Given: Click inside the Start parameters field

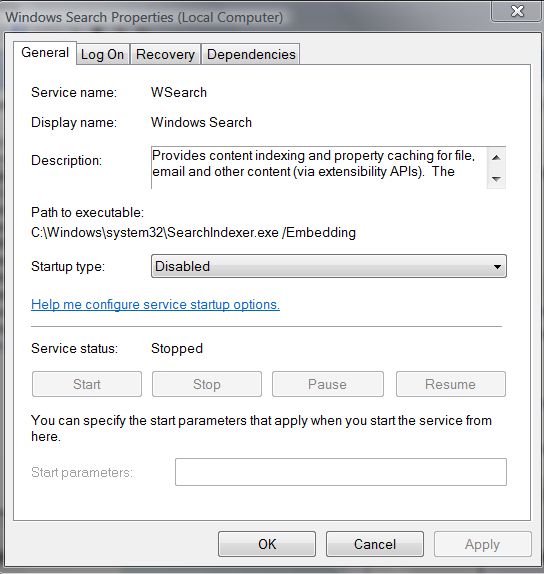Looking at the screenshot, I should click(x=341, y=472).
